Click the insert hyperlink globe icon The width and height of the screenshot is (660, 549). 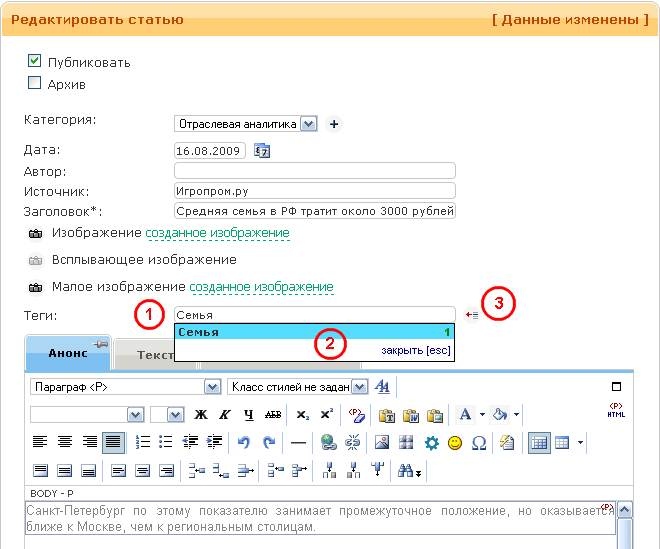pos(328,442)
